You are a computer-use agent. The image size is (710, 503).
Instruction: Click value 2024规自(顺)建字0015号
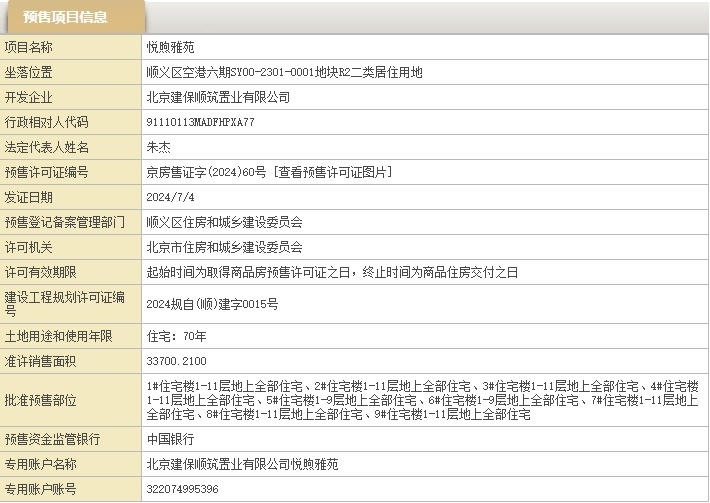pos(212,304)
